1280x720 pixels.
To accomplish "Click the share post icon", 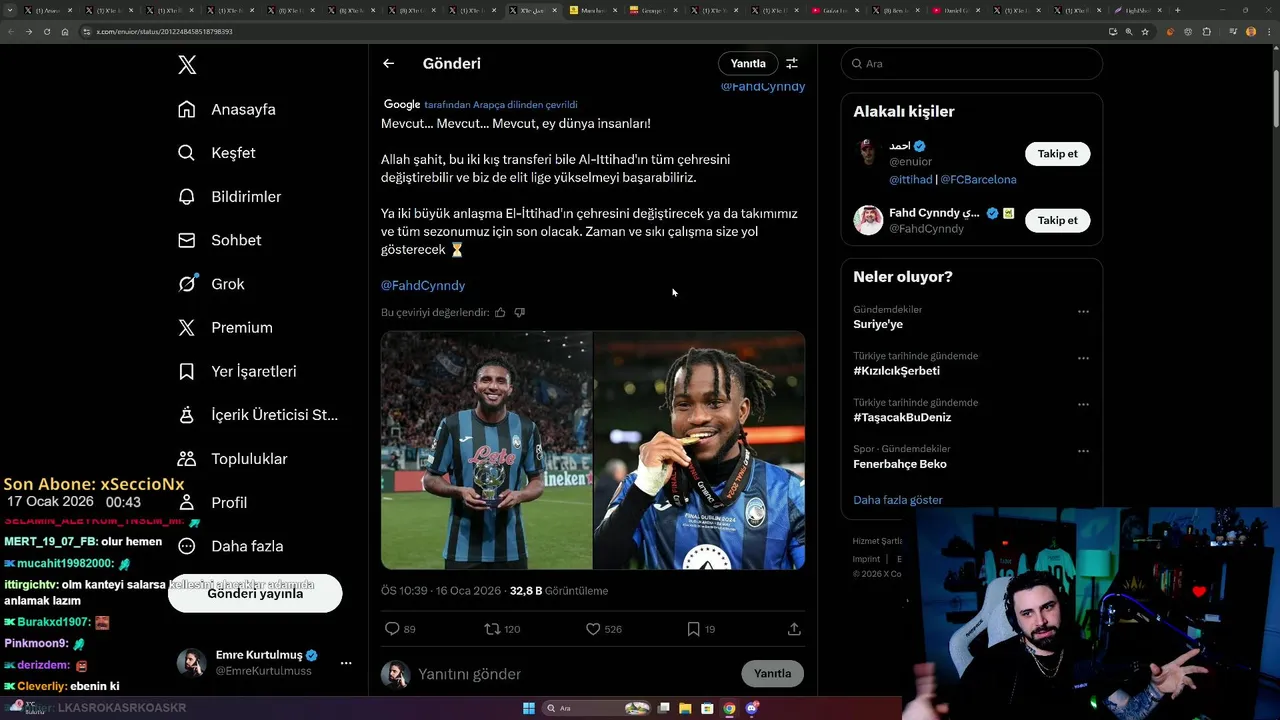I will (794, 629).
